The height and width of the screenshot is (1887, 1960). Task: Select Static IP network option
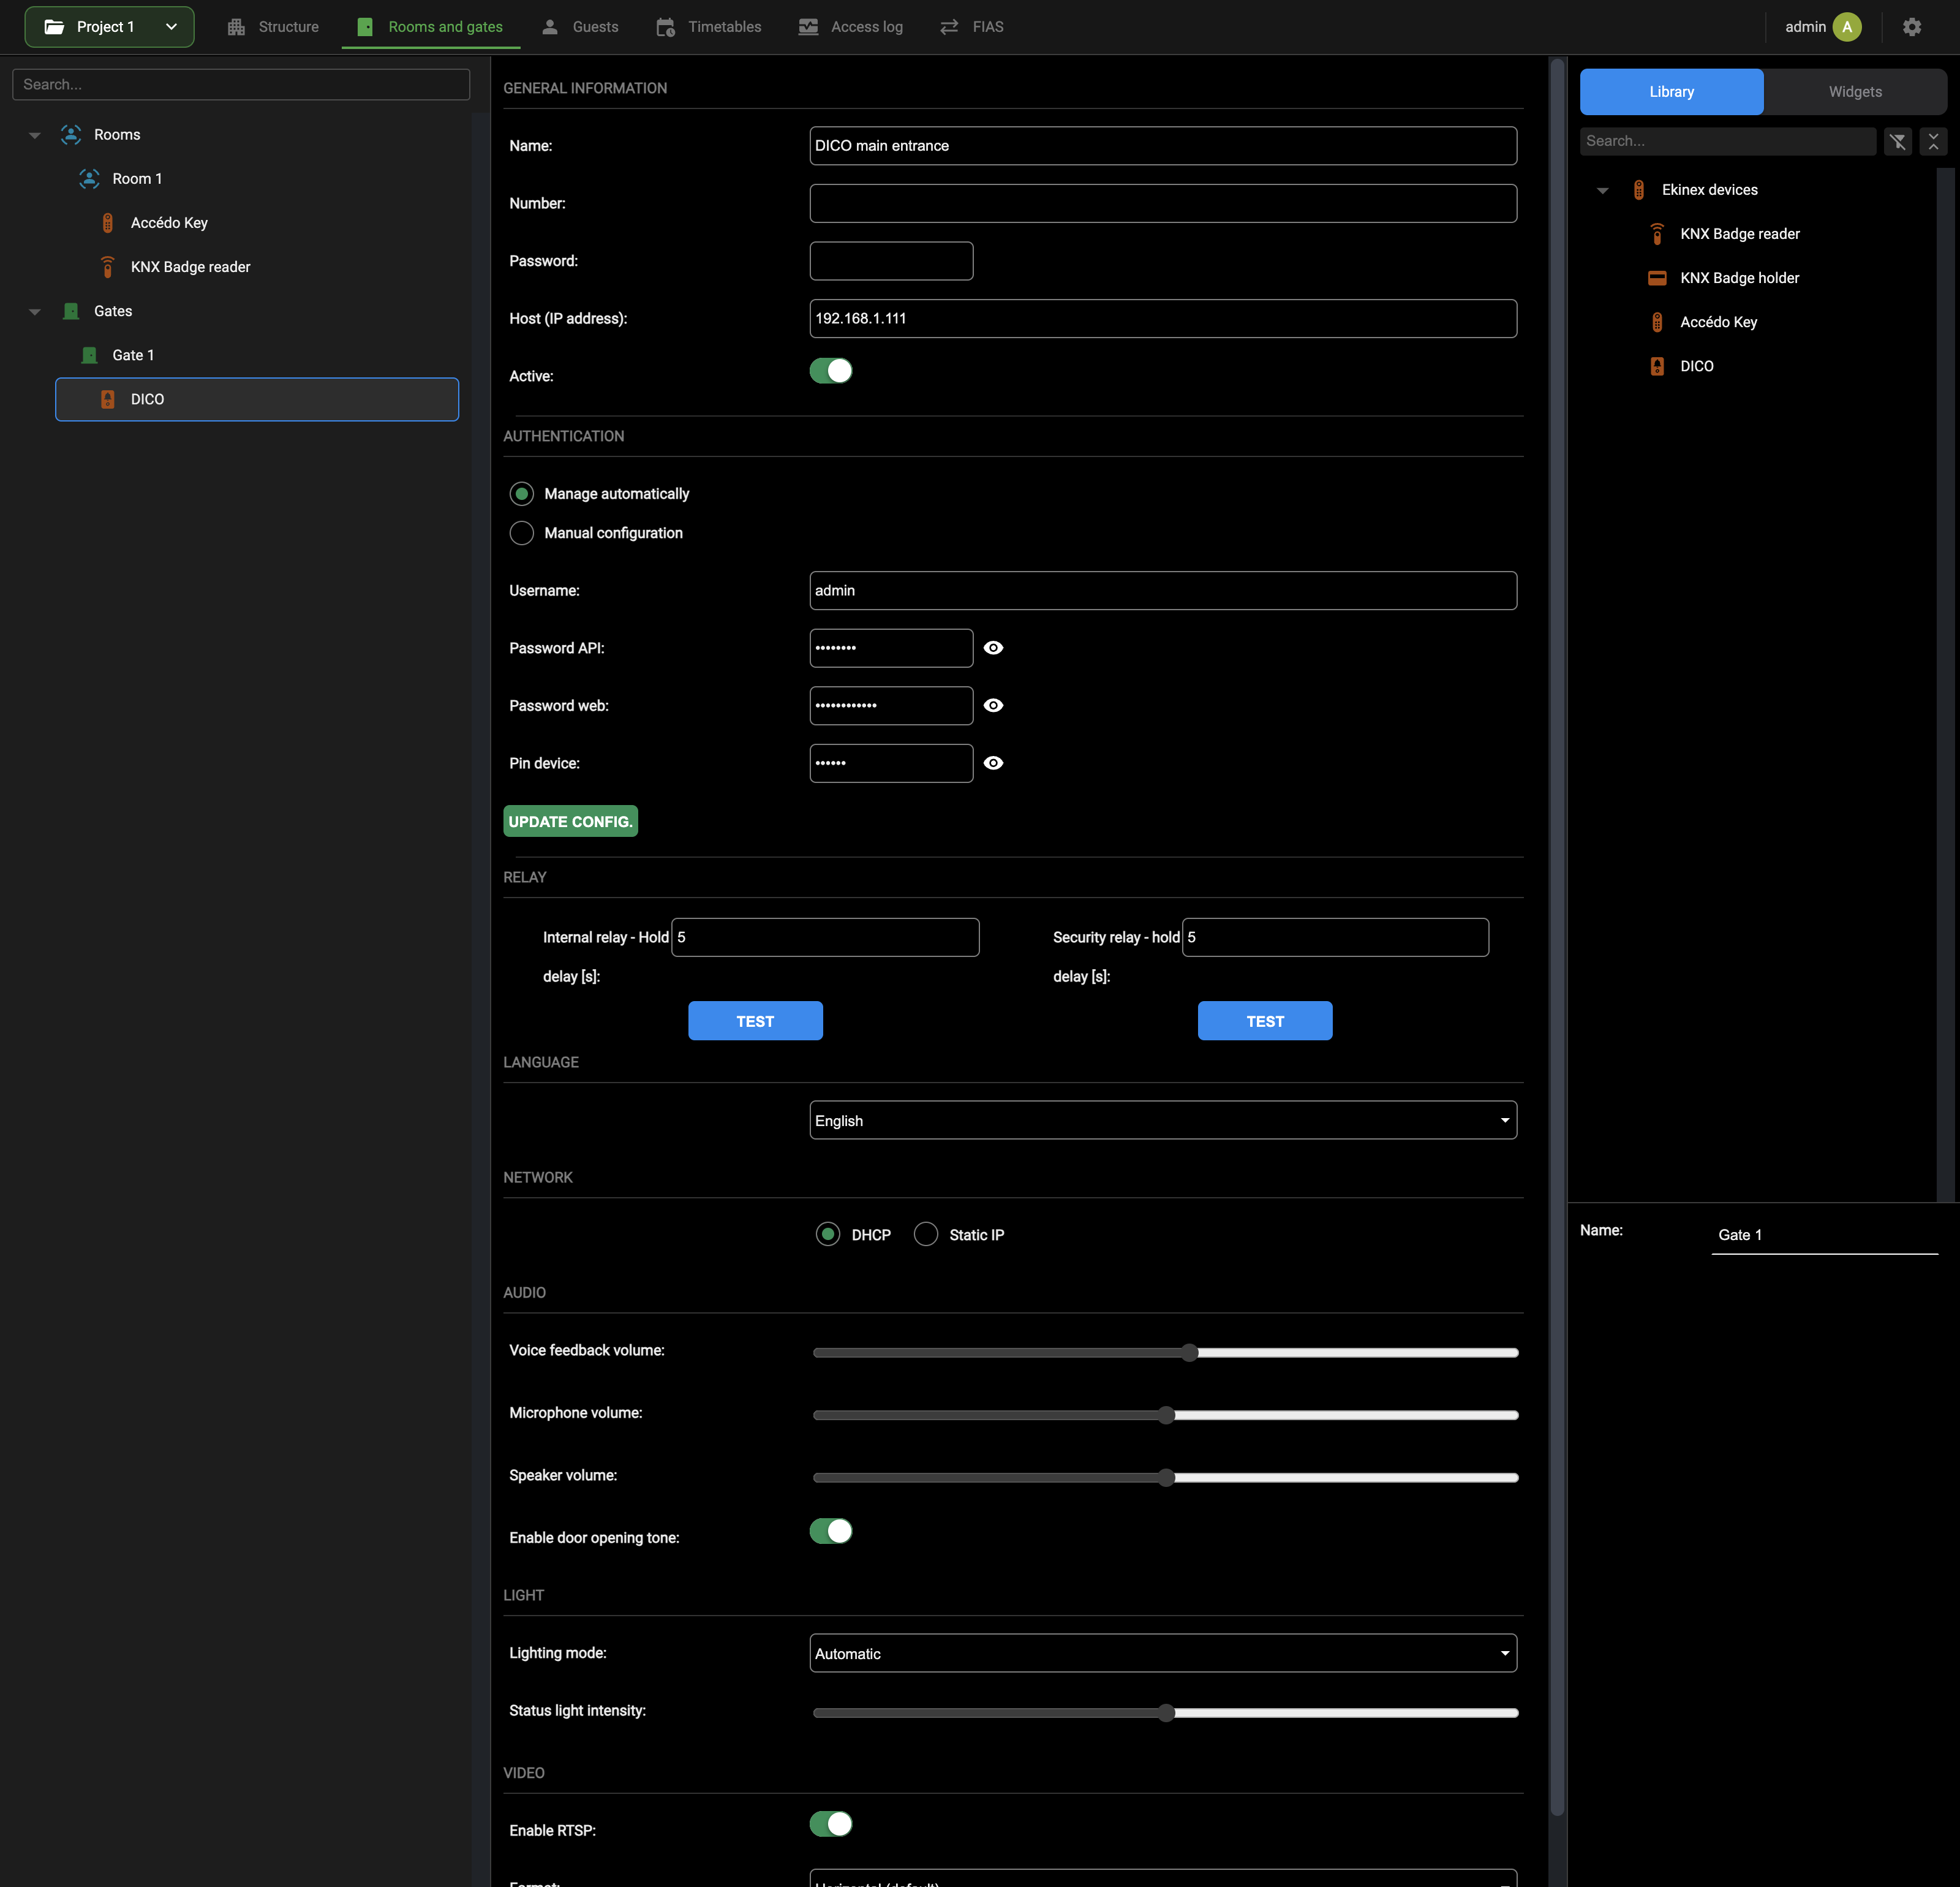926,1234
